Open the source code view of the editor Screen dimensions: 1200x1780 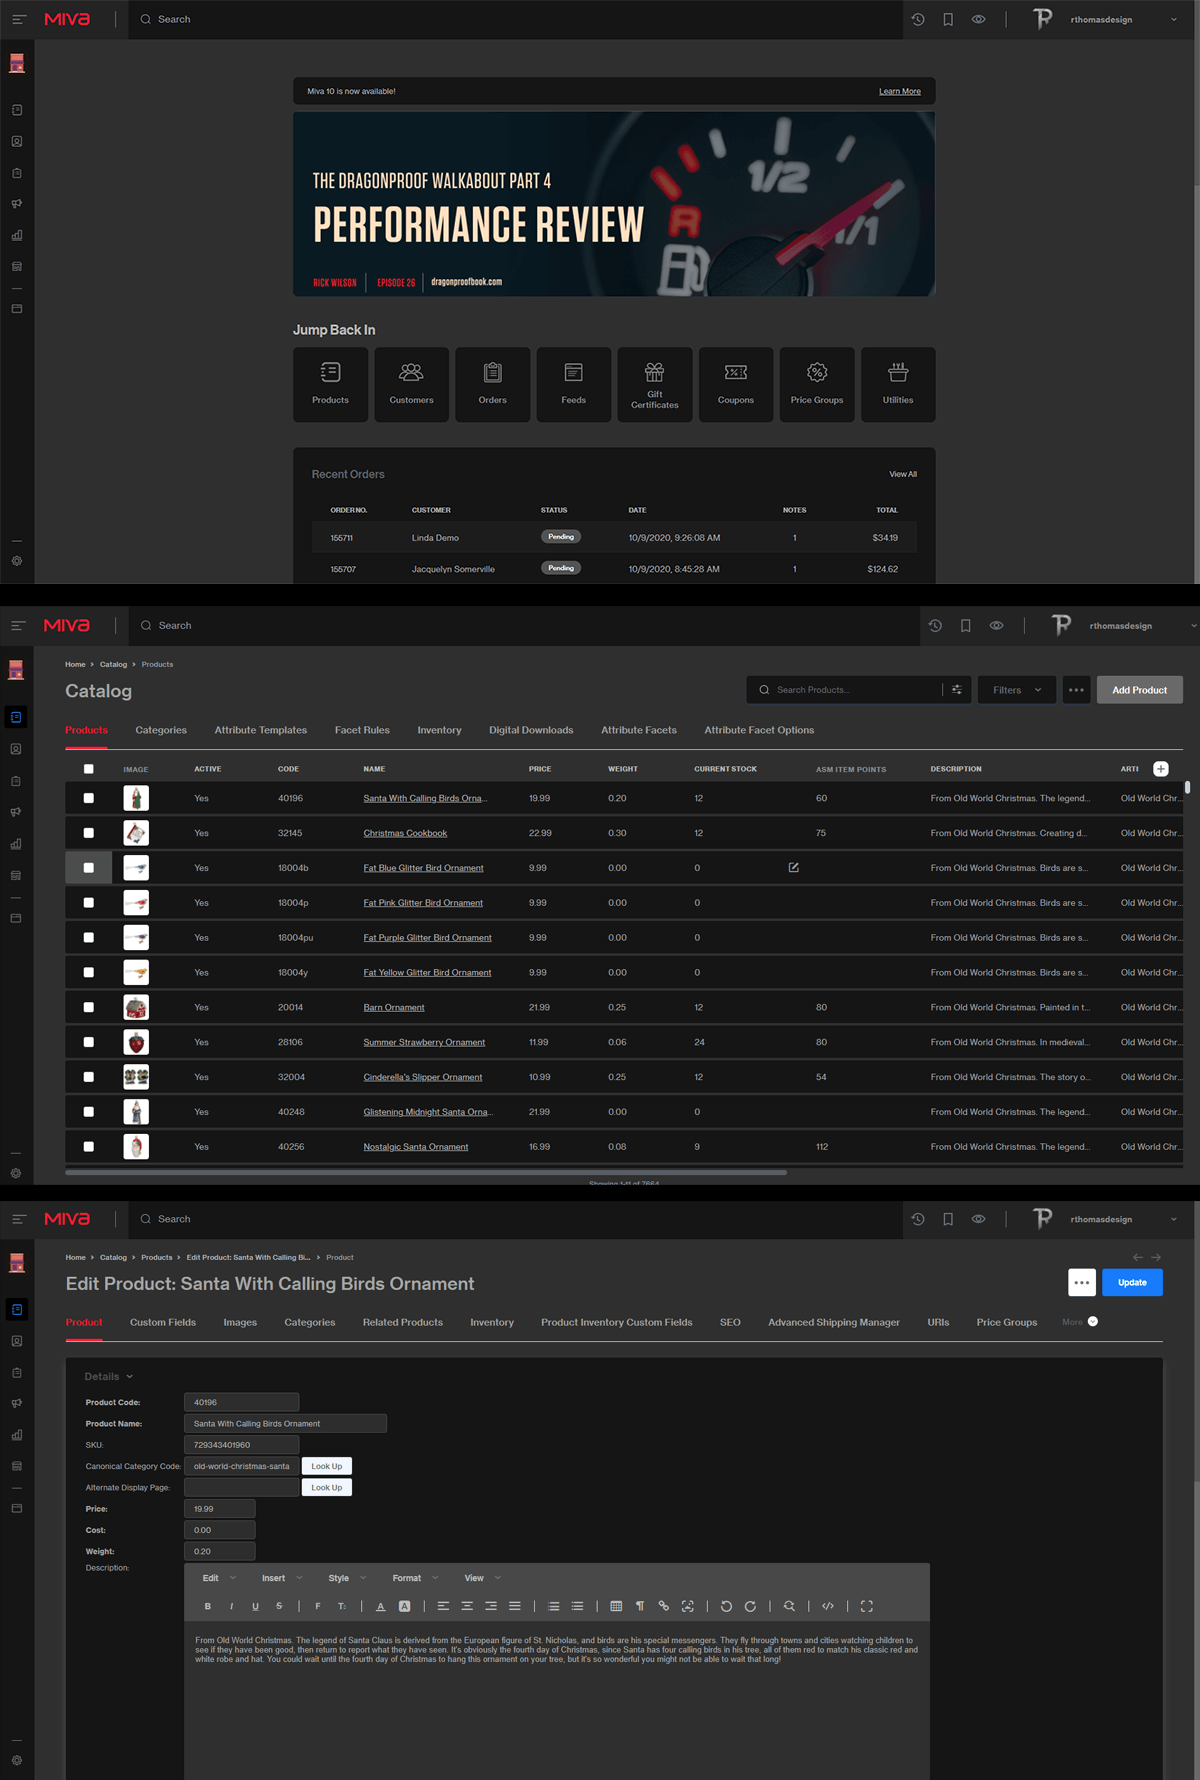[x=828, y=1606]
